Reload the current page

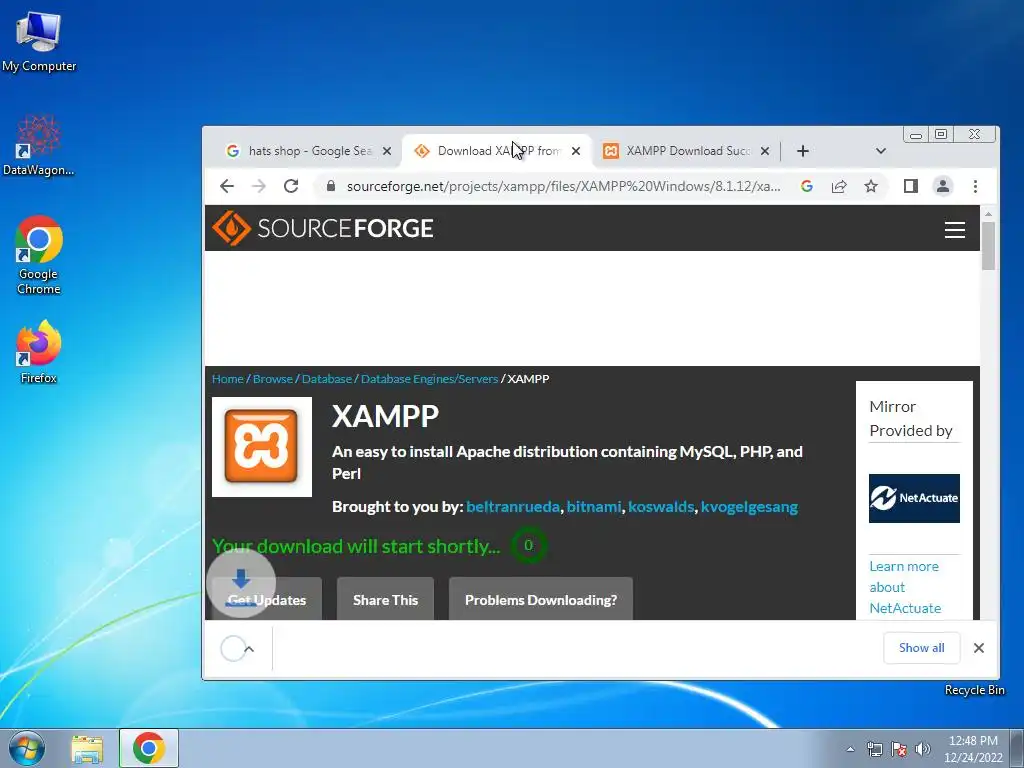[291, 186]
